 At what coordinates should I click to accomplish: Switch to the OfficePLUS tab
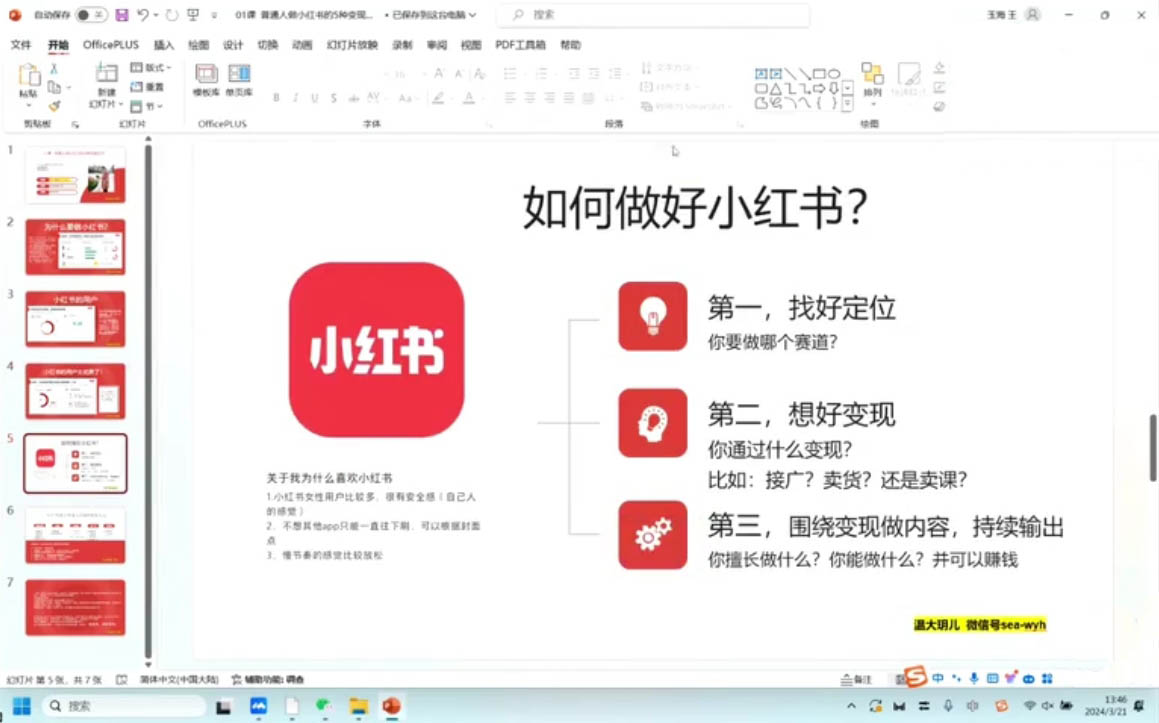111,45
